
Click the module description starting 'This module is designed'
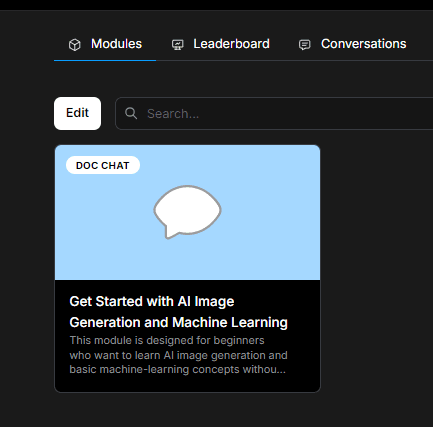[x=178, y=355]
